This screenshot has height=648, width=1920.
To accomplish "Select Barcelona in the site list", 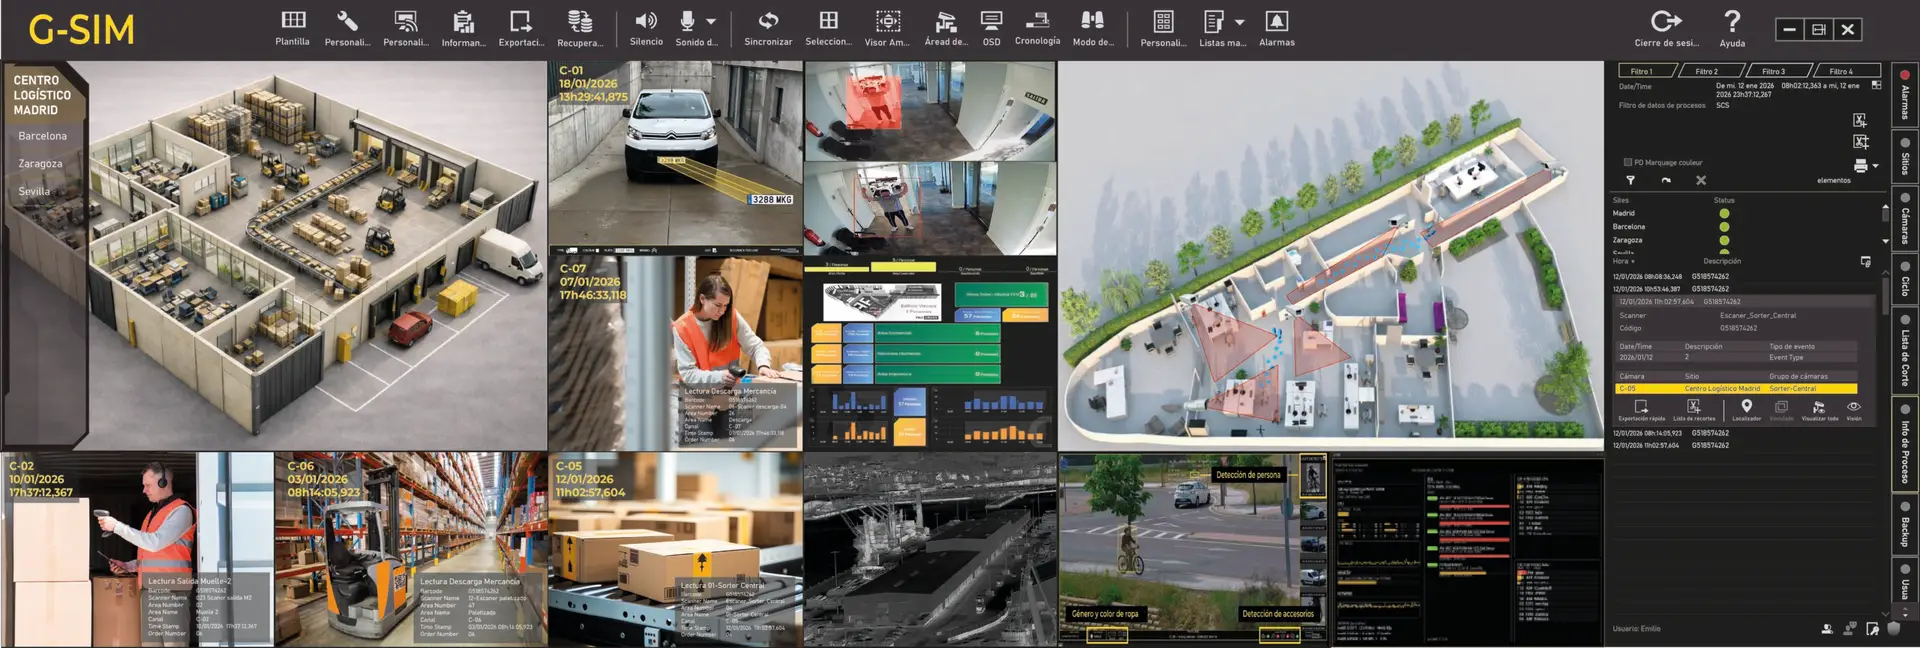I will coord(43,136).
